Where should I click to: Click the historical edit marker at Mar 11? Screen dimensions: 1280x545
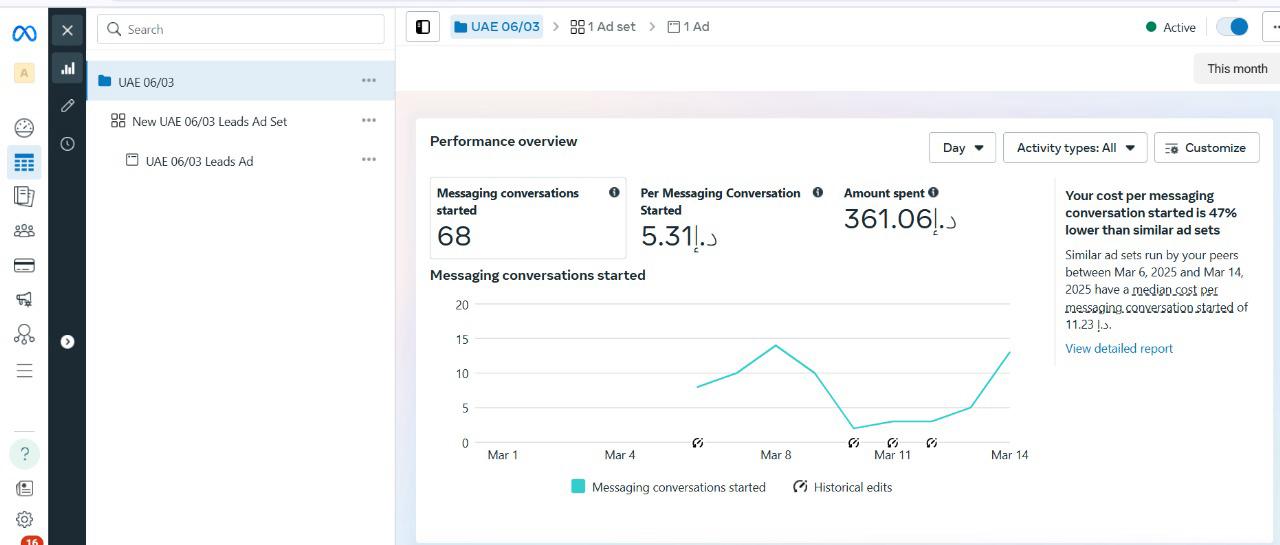coord(892,443)
